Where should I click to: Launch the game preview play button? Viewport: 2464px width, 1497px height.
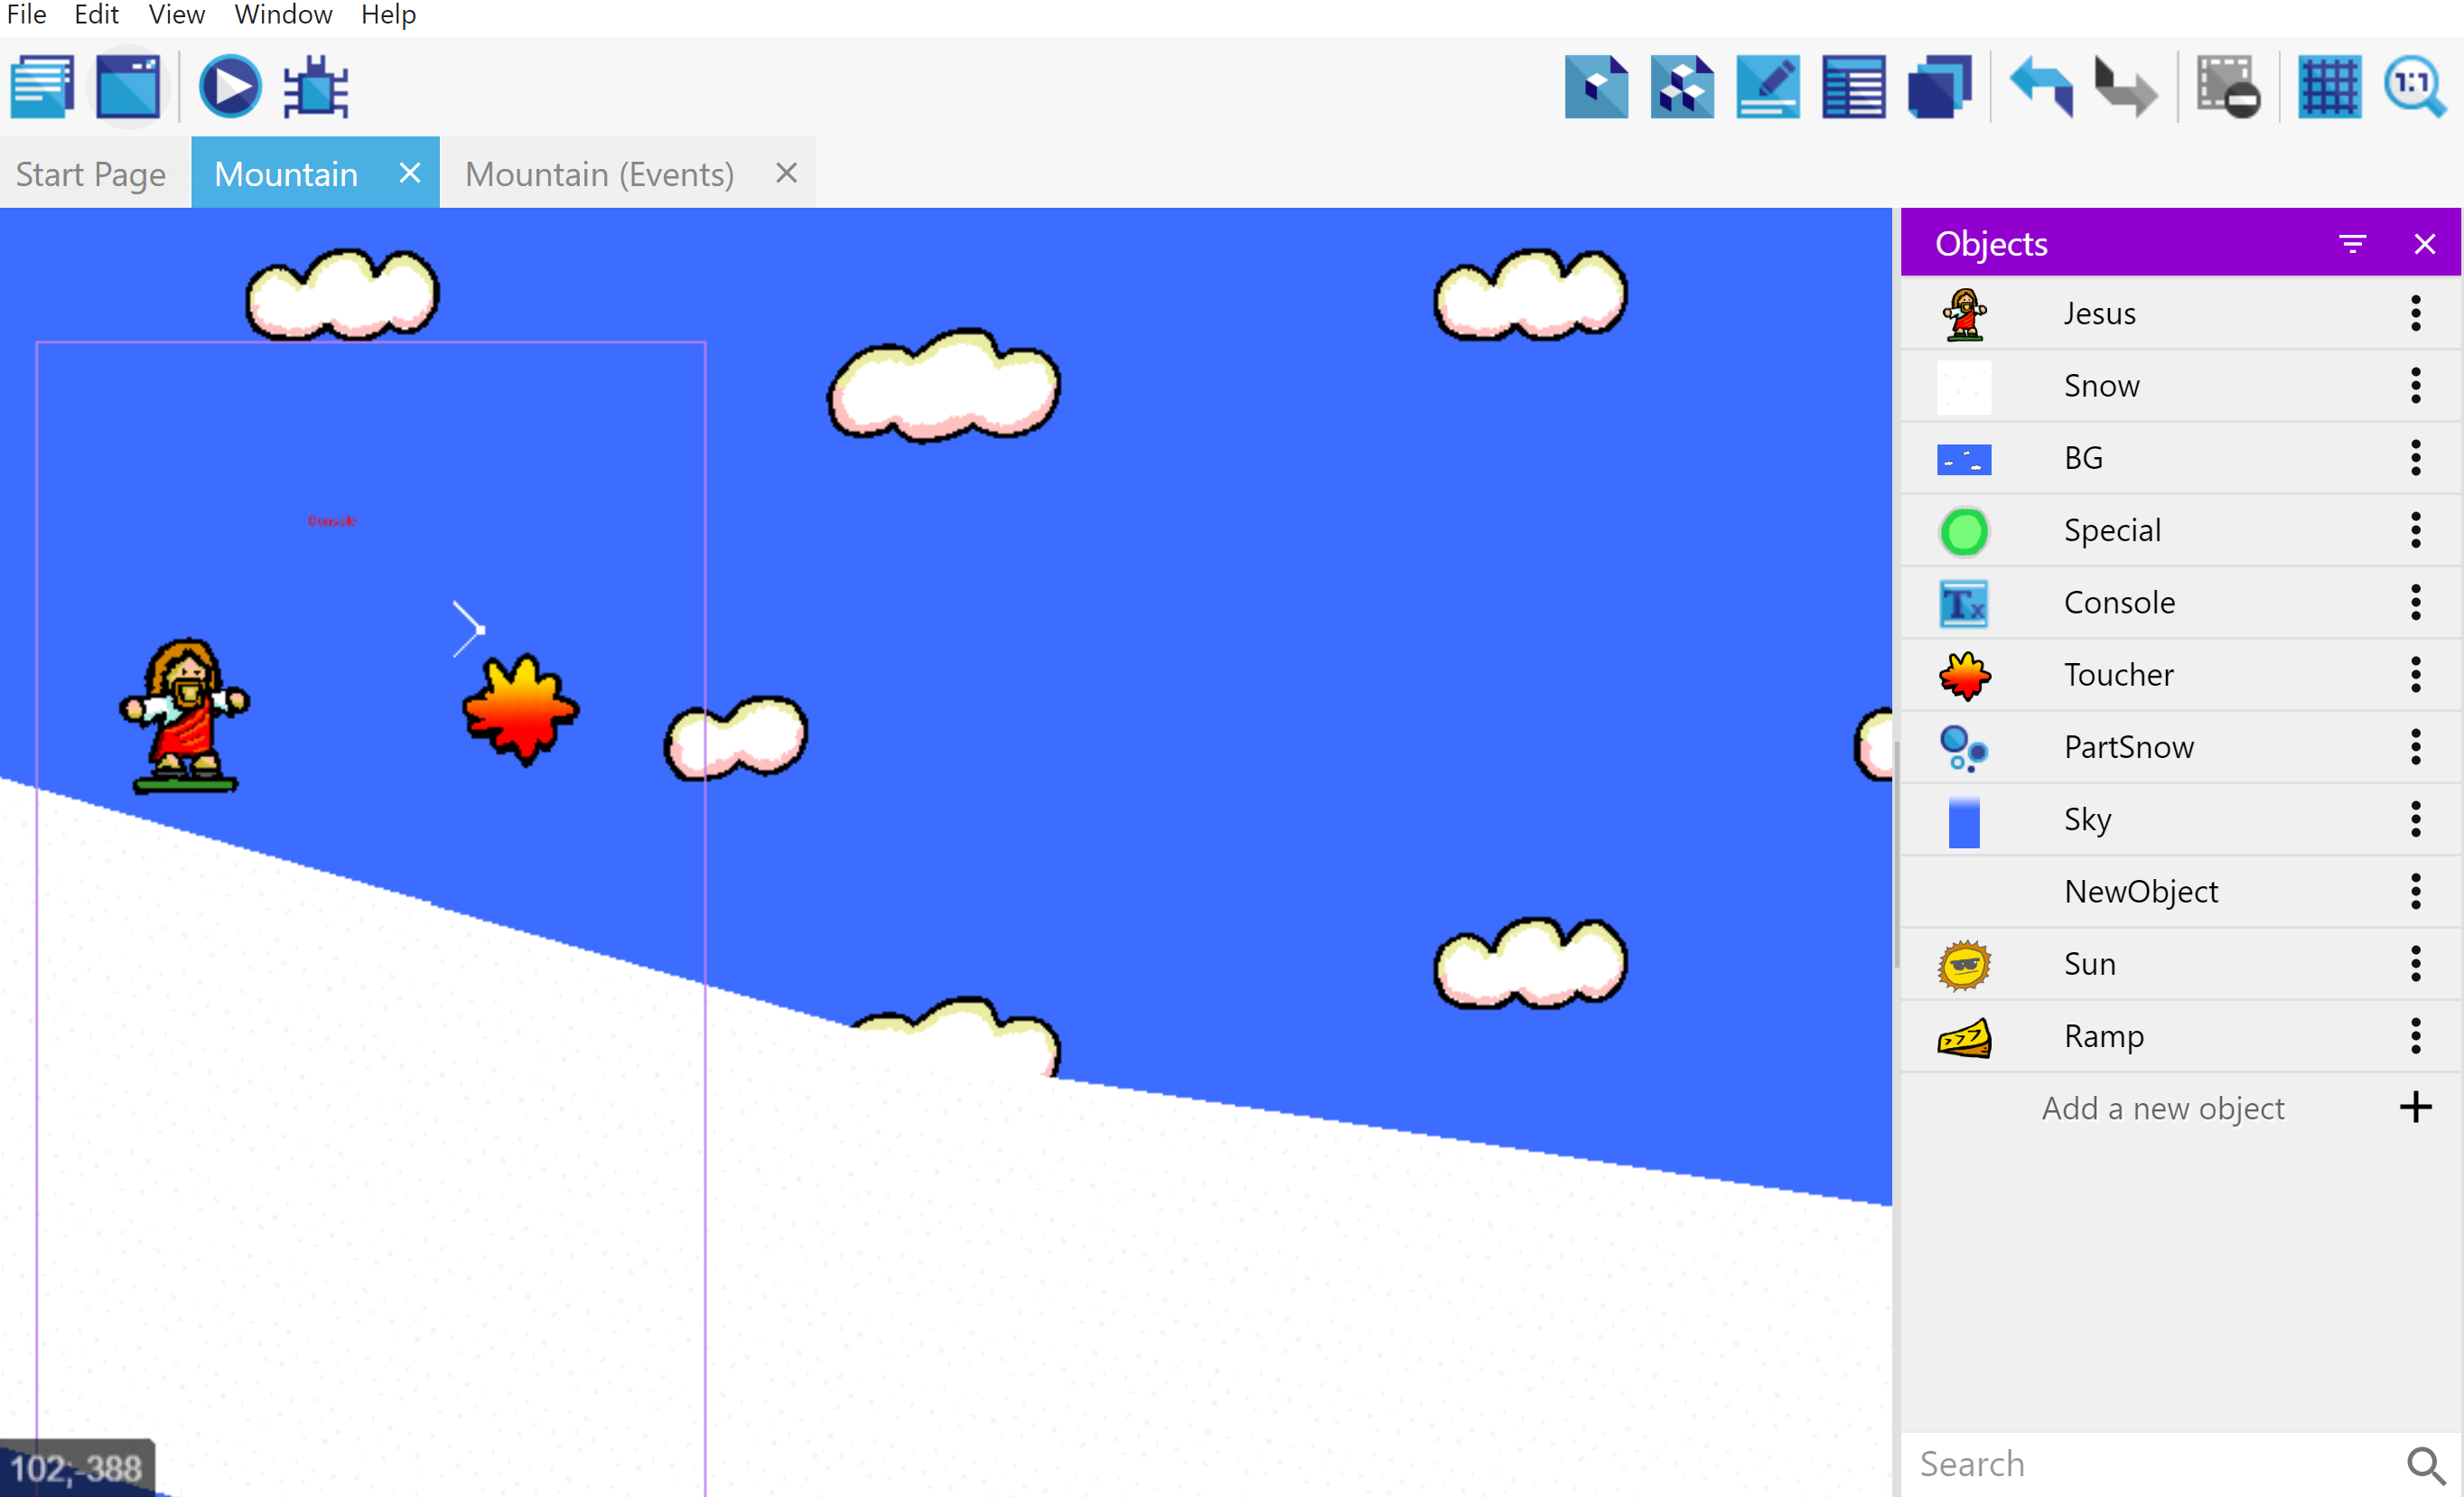(230, 87)
